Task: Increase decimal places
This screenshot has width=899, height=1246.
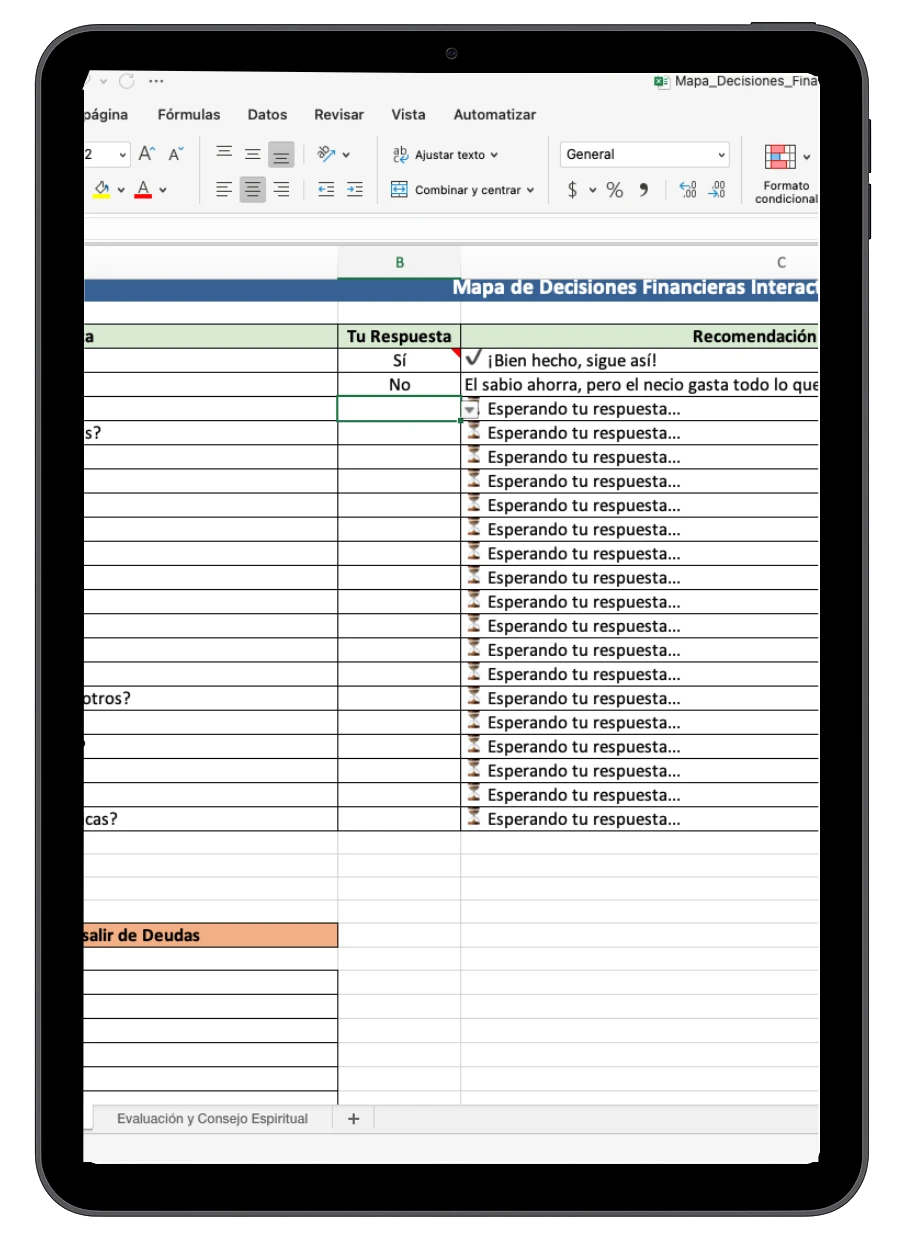Action: (x=688, y=190)
